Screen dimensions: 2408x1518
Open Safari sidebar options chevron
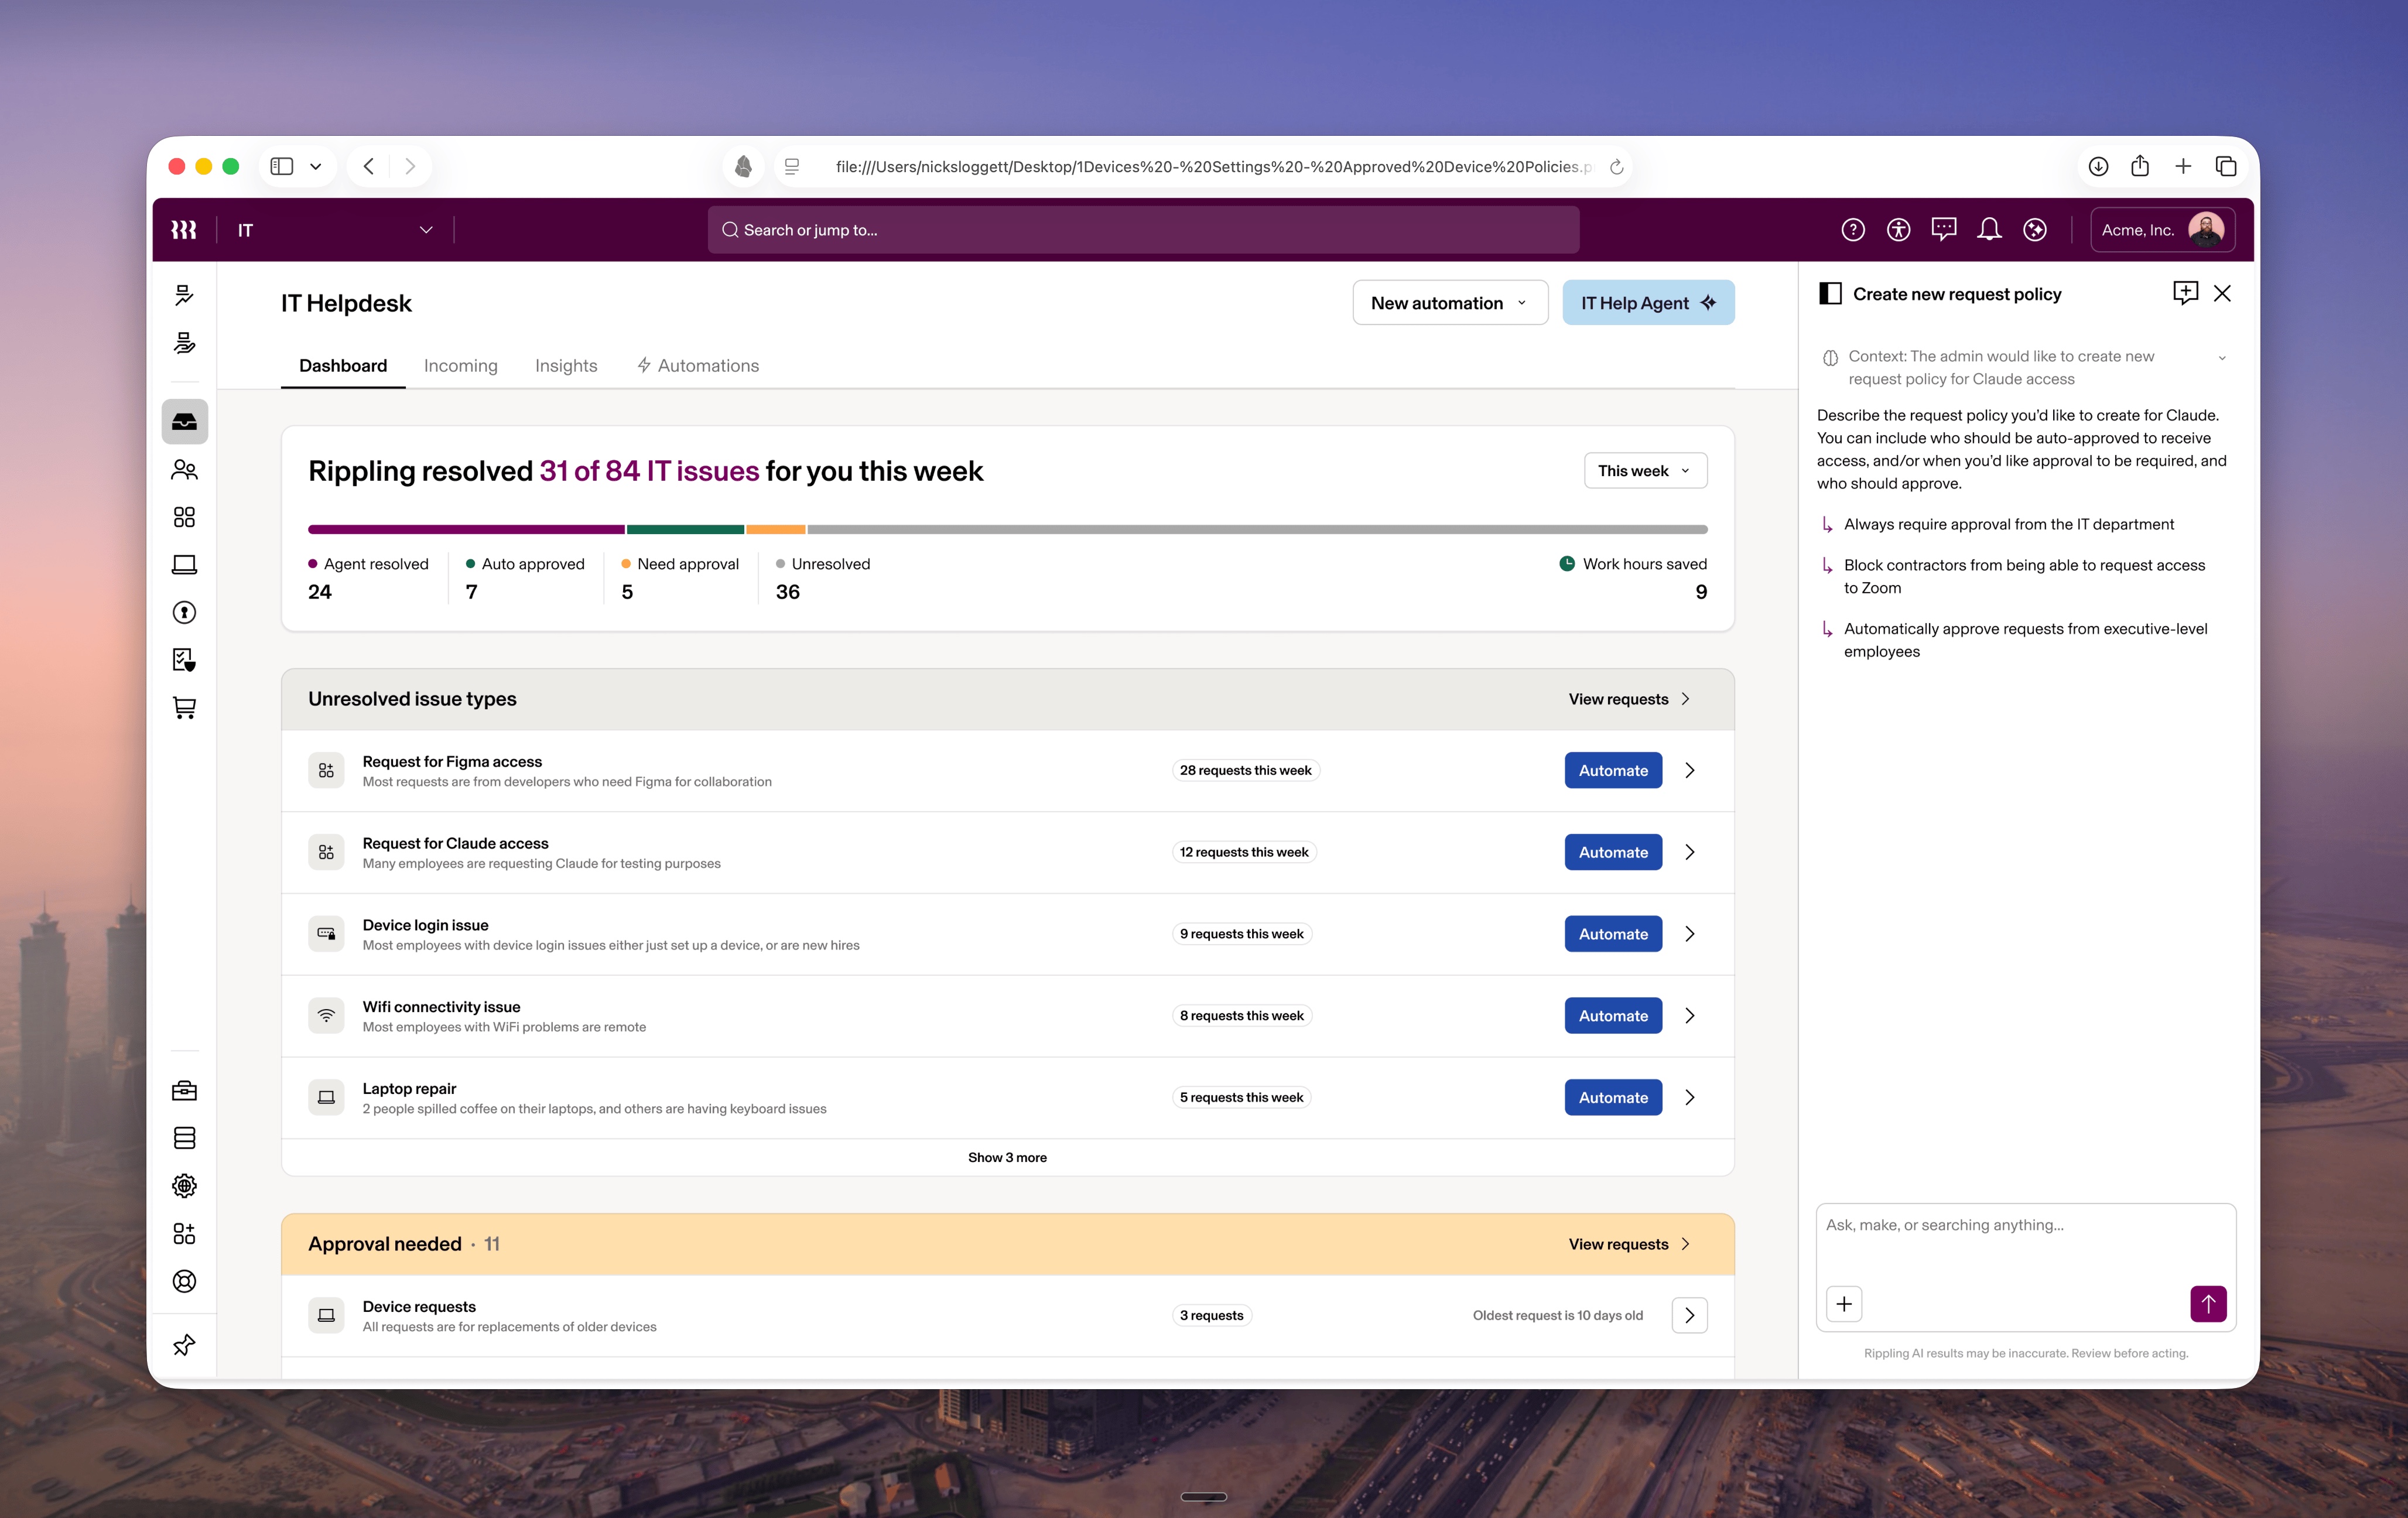pos(316,167)
